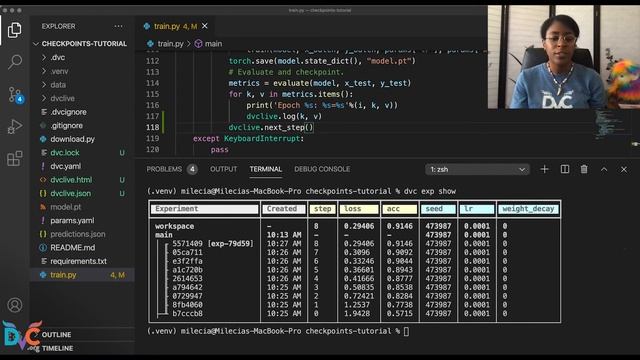
Task: Select the train.py editor tab
Action: pos(176,26)
